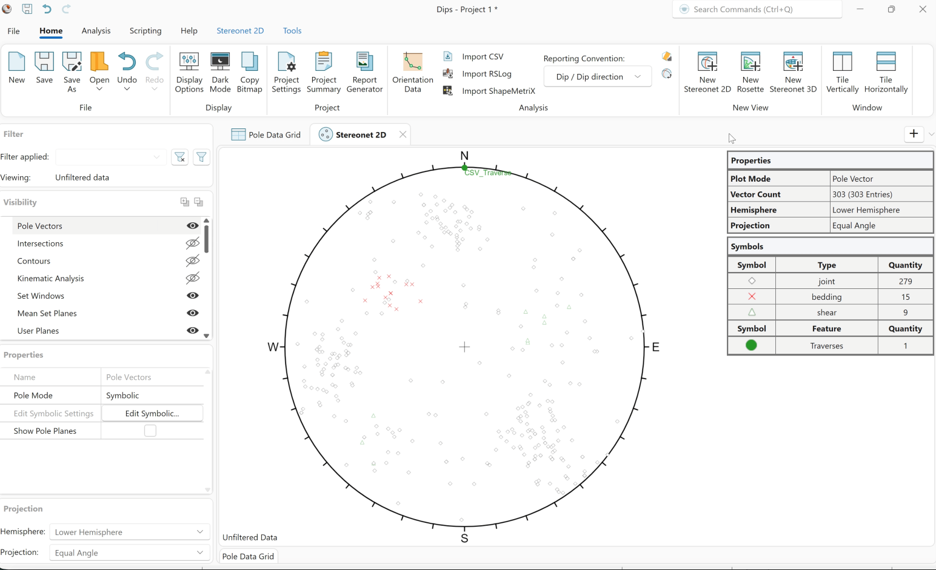Tile windows vertically
This screenshot has width=936, height=570.
click(x=842, y=71)
